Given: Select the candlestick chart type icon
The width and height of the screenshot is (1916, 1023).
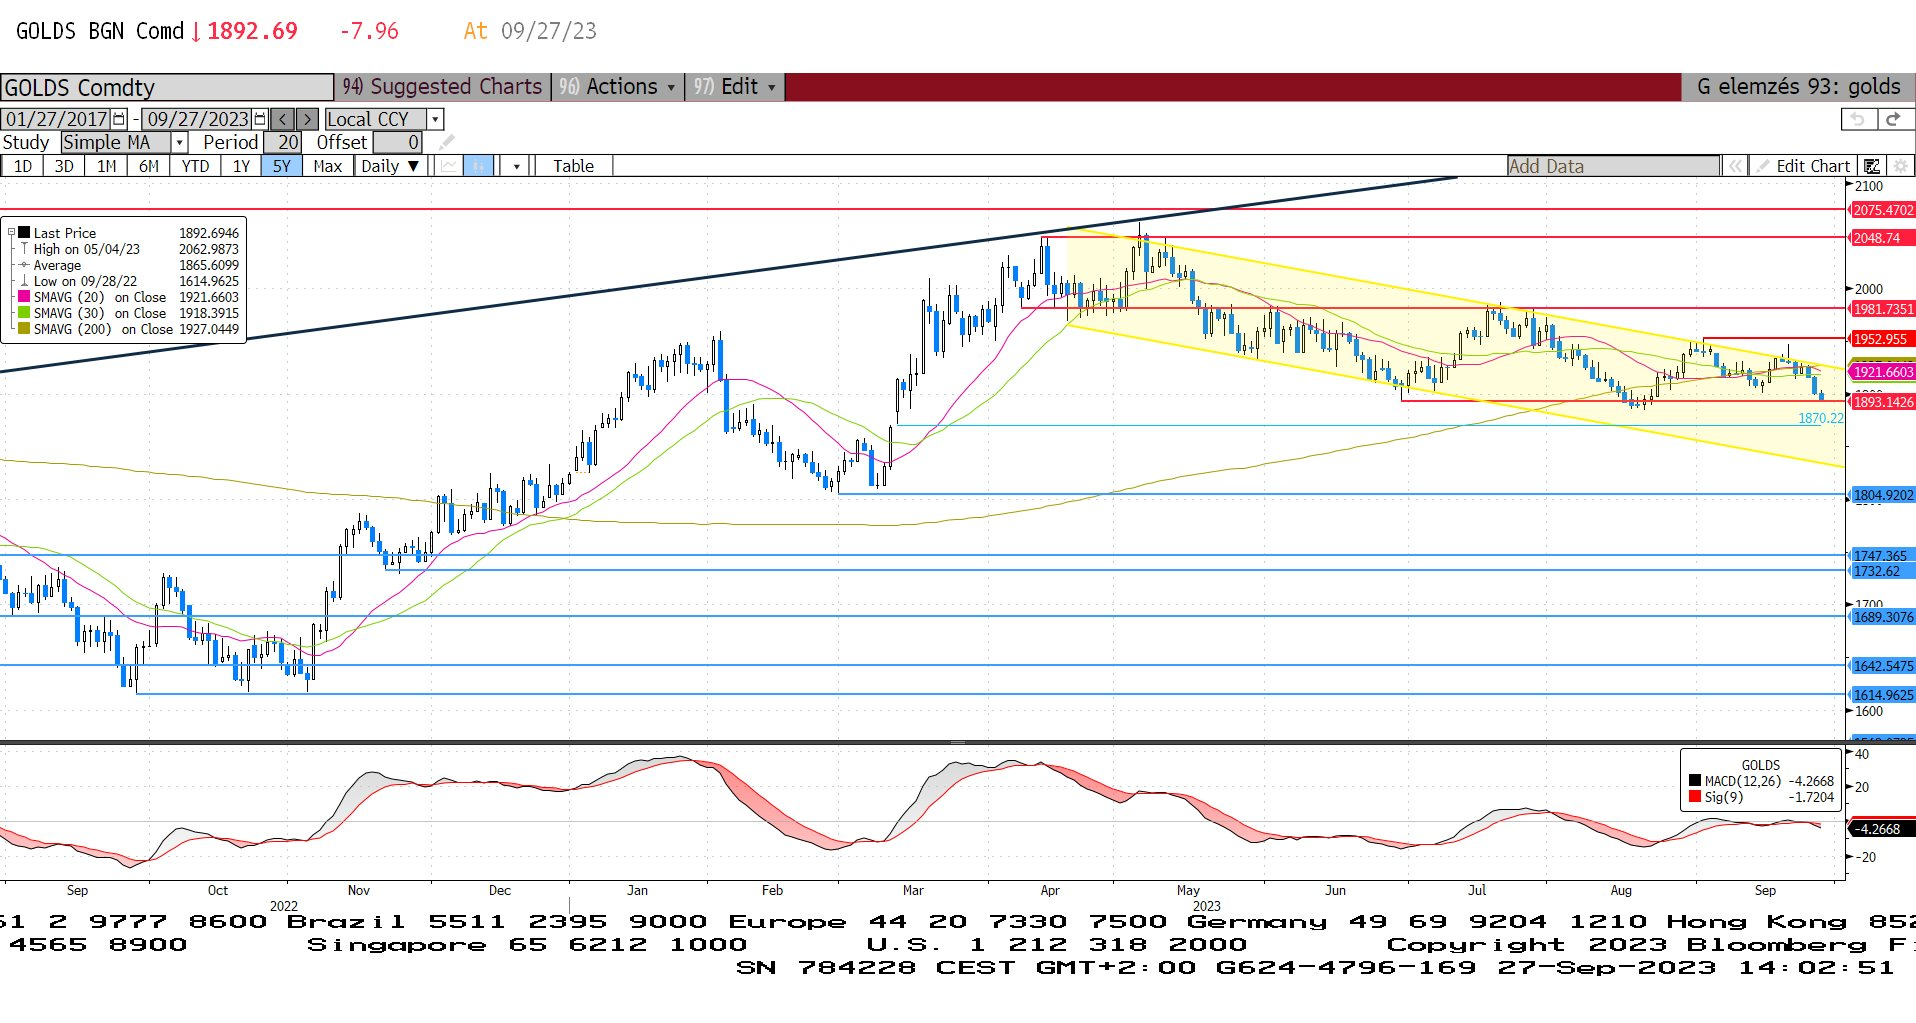Looking at the screenshot, I should click(x=478, y=166).
